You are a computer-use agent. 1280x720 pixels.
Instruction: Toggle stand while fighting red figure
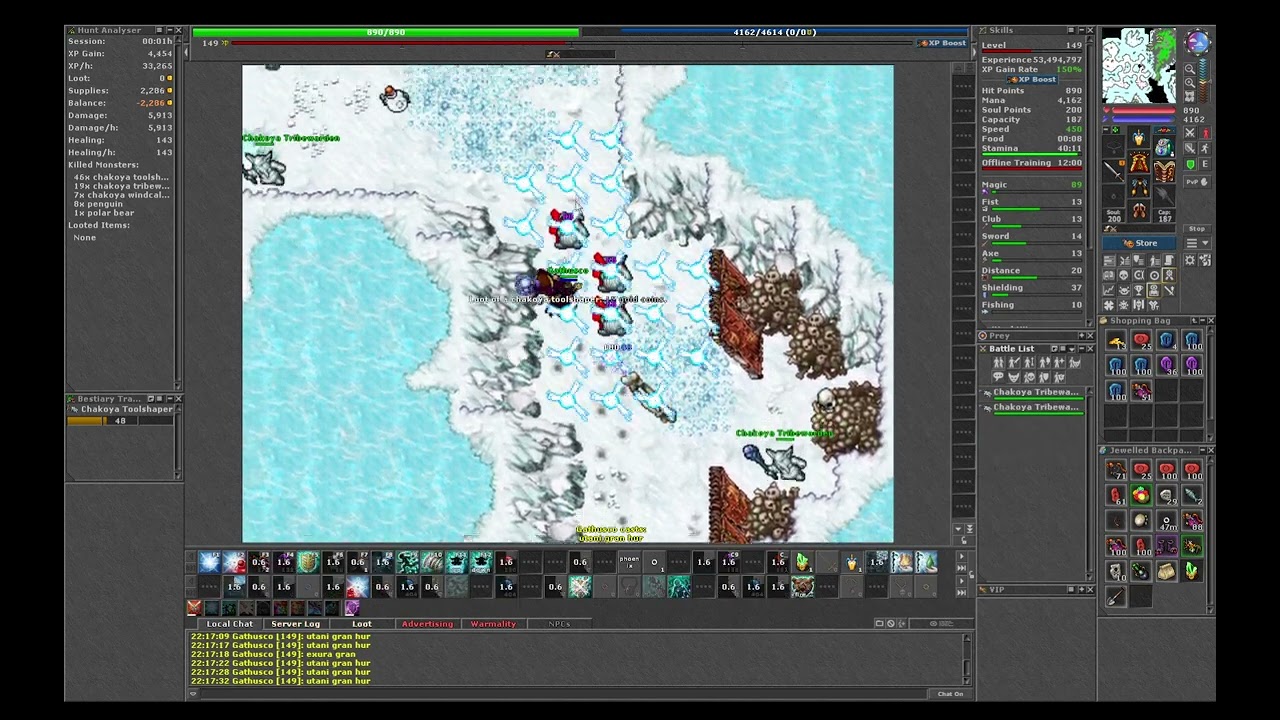coord(1205,132)
